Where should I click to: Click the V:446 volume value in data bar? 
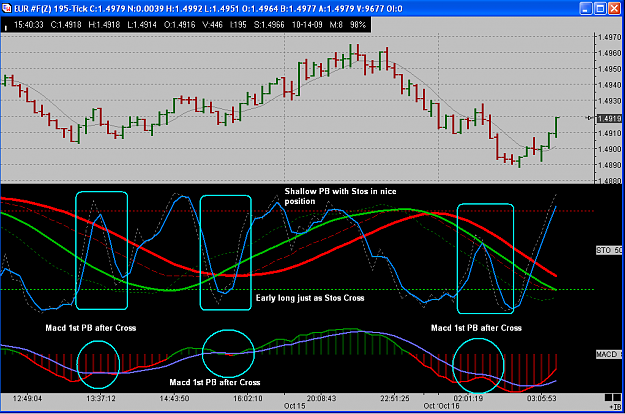pos(212,25)
